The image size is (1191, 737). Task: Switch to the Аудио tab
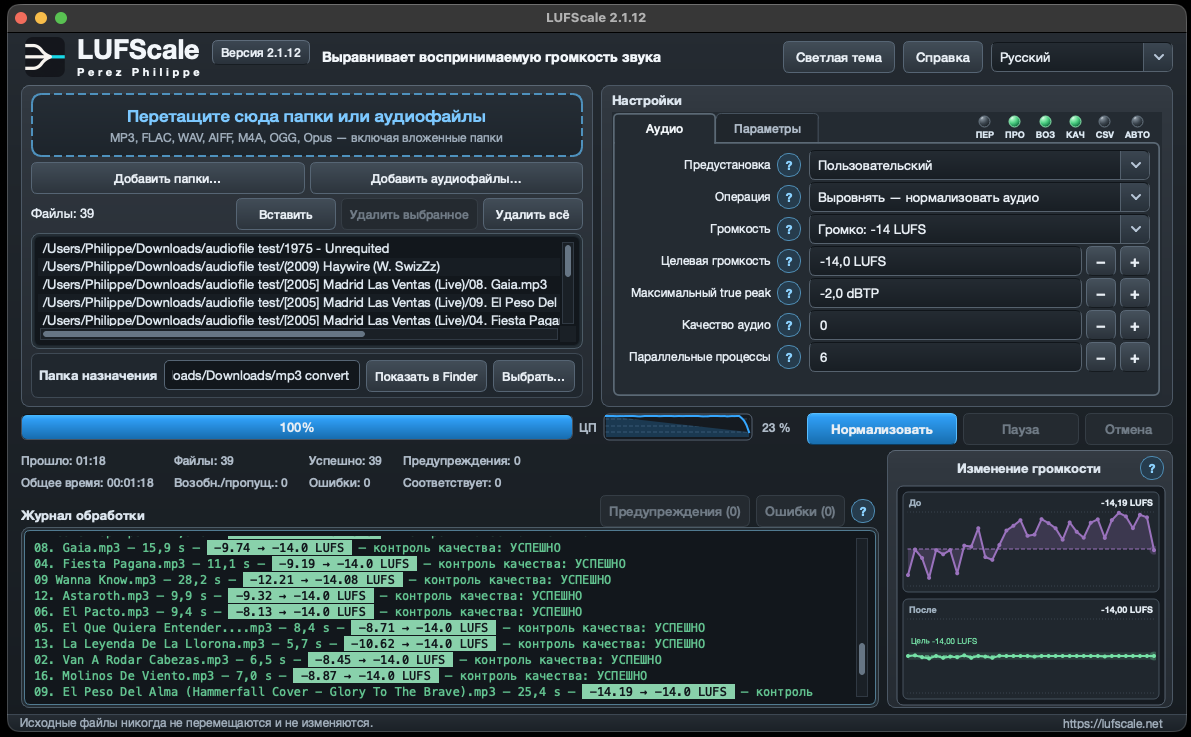(664, 129)
